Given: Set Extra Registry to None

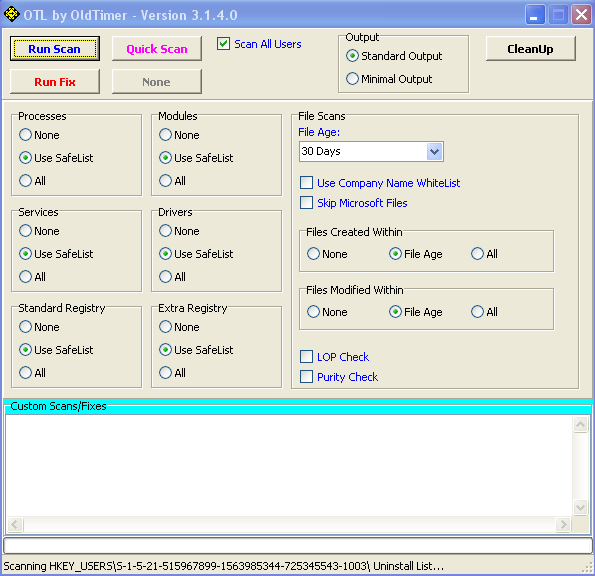Looking at the screenshot, I should tap(165, 327).
